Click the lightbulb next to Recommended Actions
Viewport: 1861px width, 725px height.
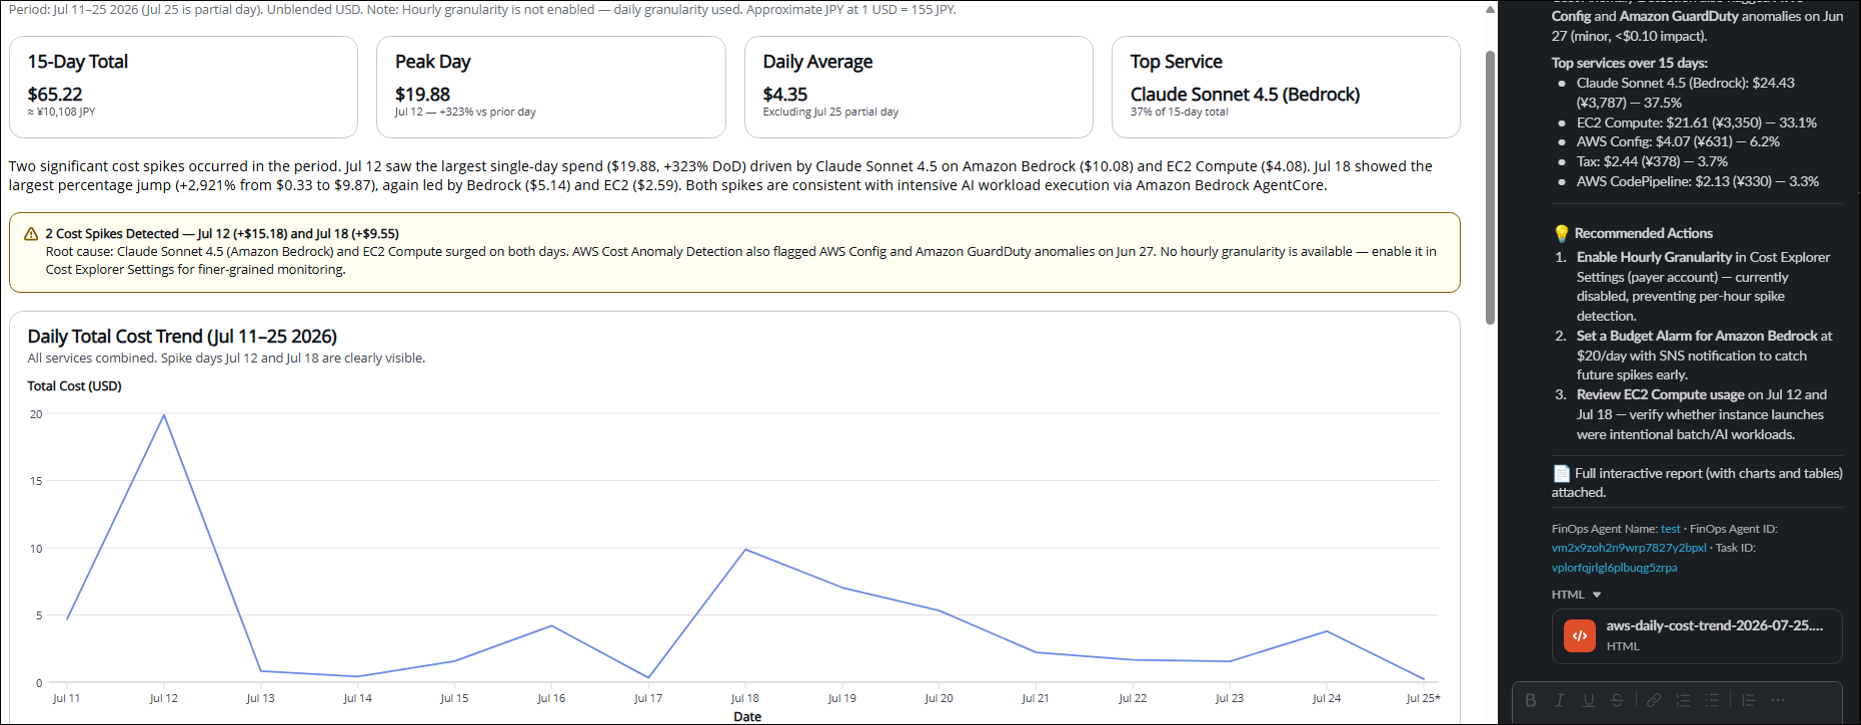coord(1561,233)
